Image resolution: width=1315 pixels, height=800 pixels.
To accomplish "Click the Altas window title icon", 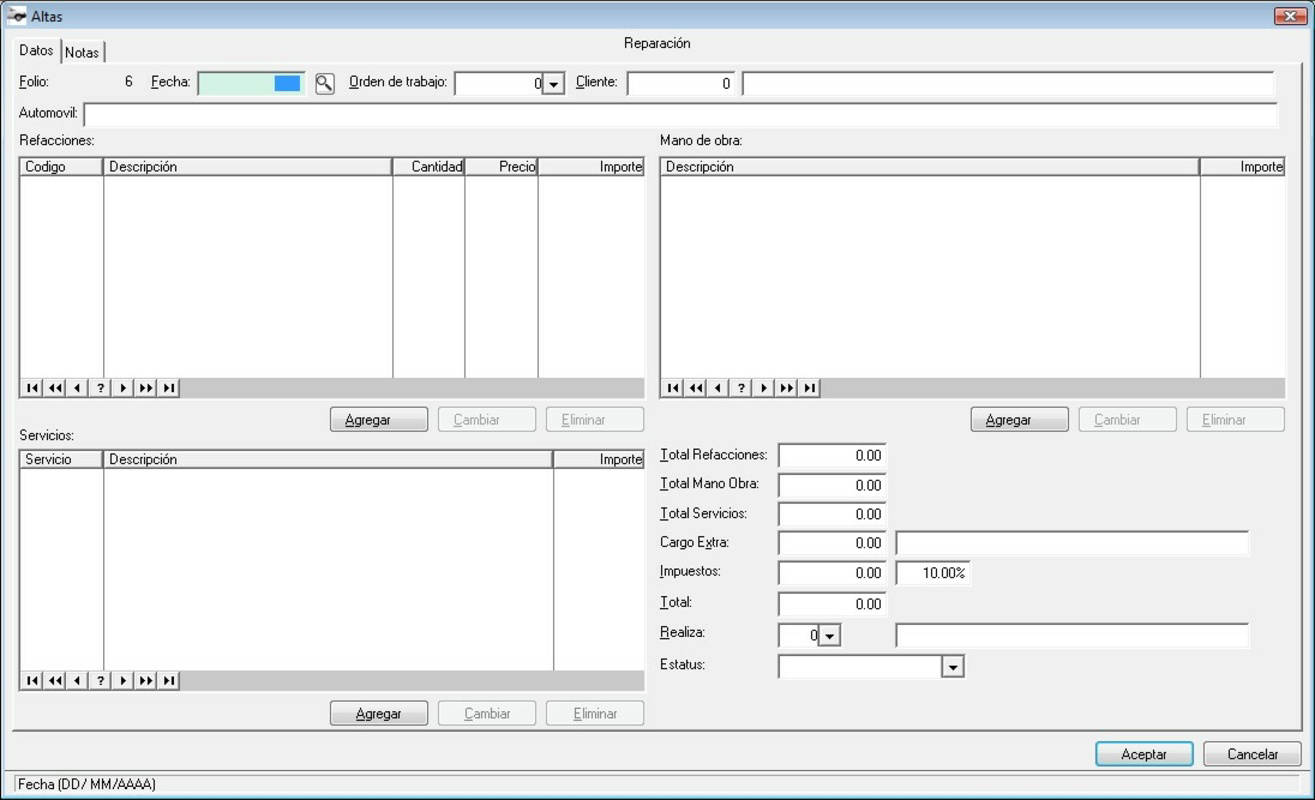I will pos(17,16).
